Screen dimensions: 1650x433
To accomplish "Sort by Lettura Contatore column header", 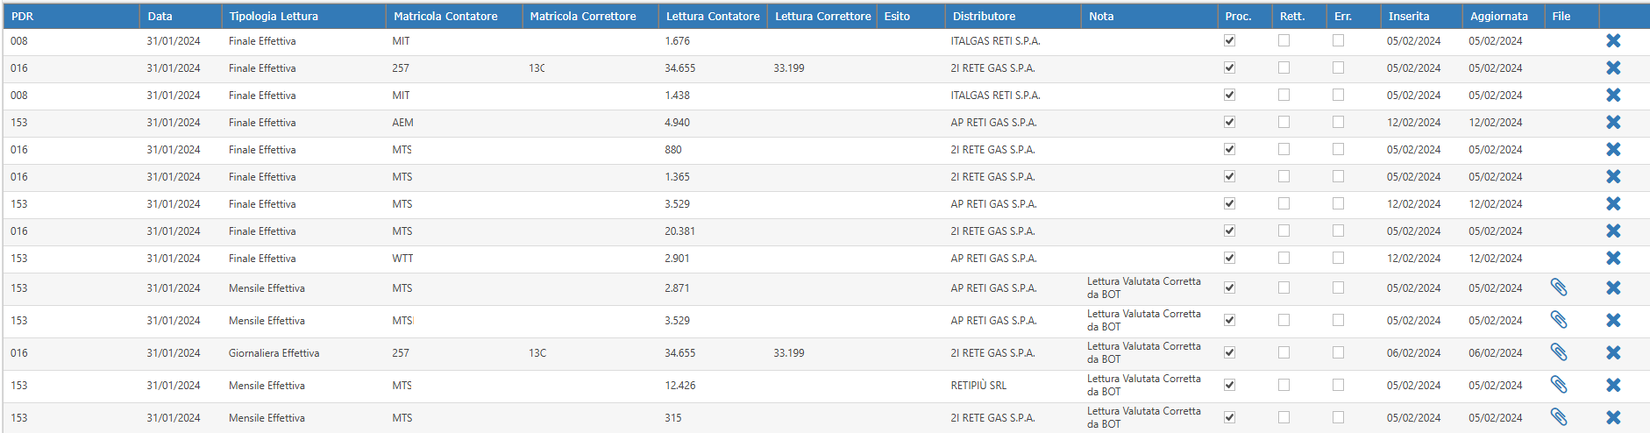I will [713, 16].
